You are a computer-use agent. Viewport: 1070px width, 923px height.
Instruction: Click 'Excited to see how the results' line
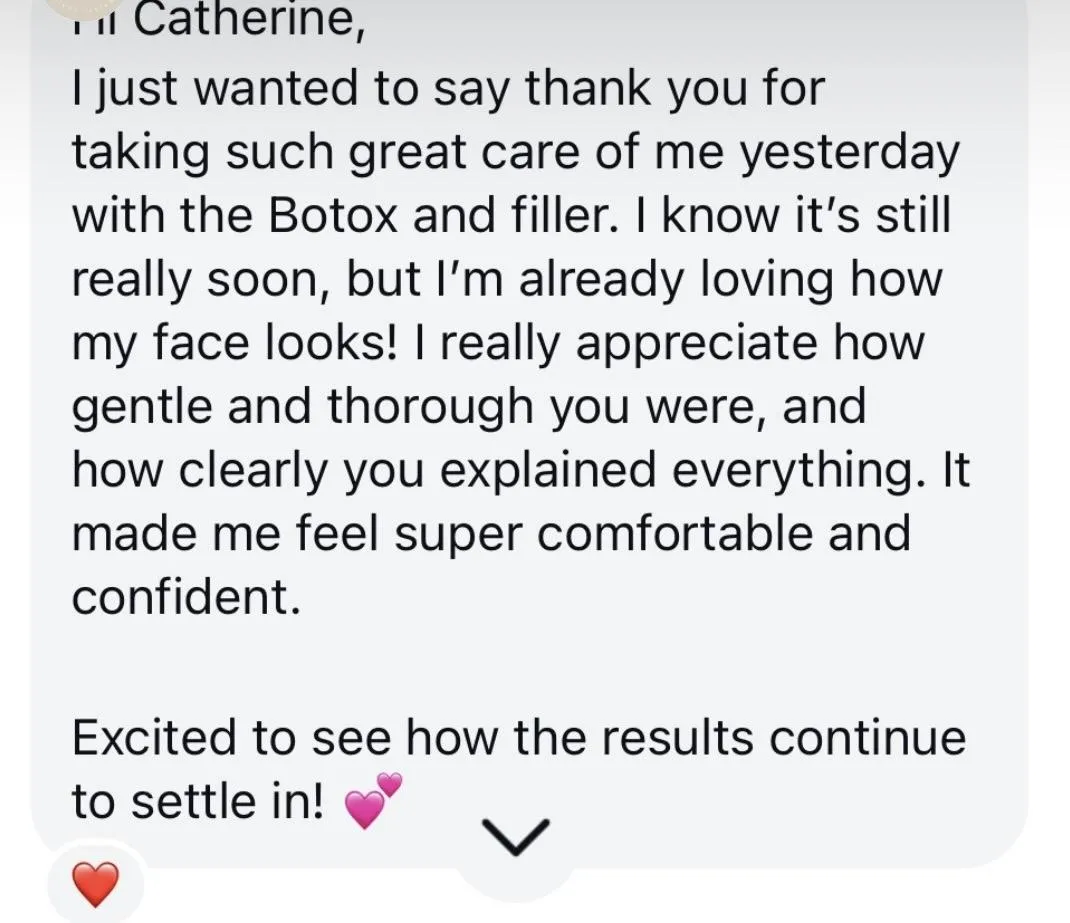tap(518, 738)
